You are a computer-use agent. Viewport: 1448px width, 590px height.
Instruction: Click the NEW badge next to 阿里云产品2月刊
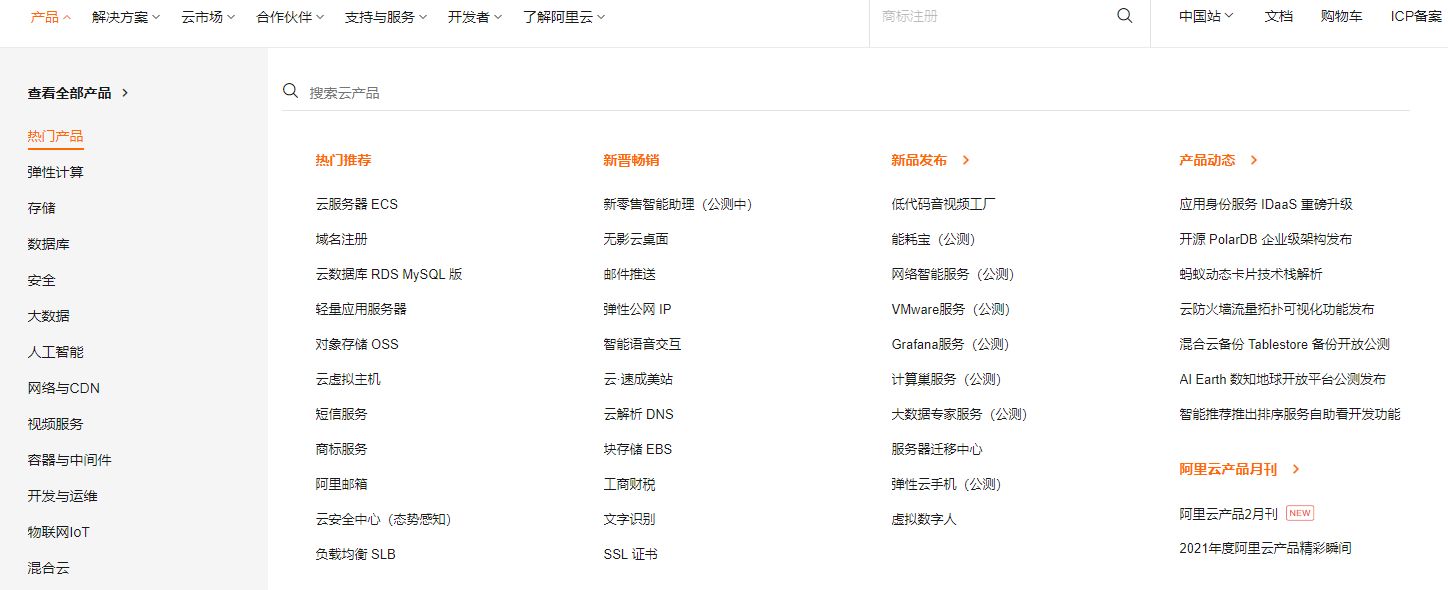1300,513
